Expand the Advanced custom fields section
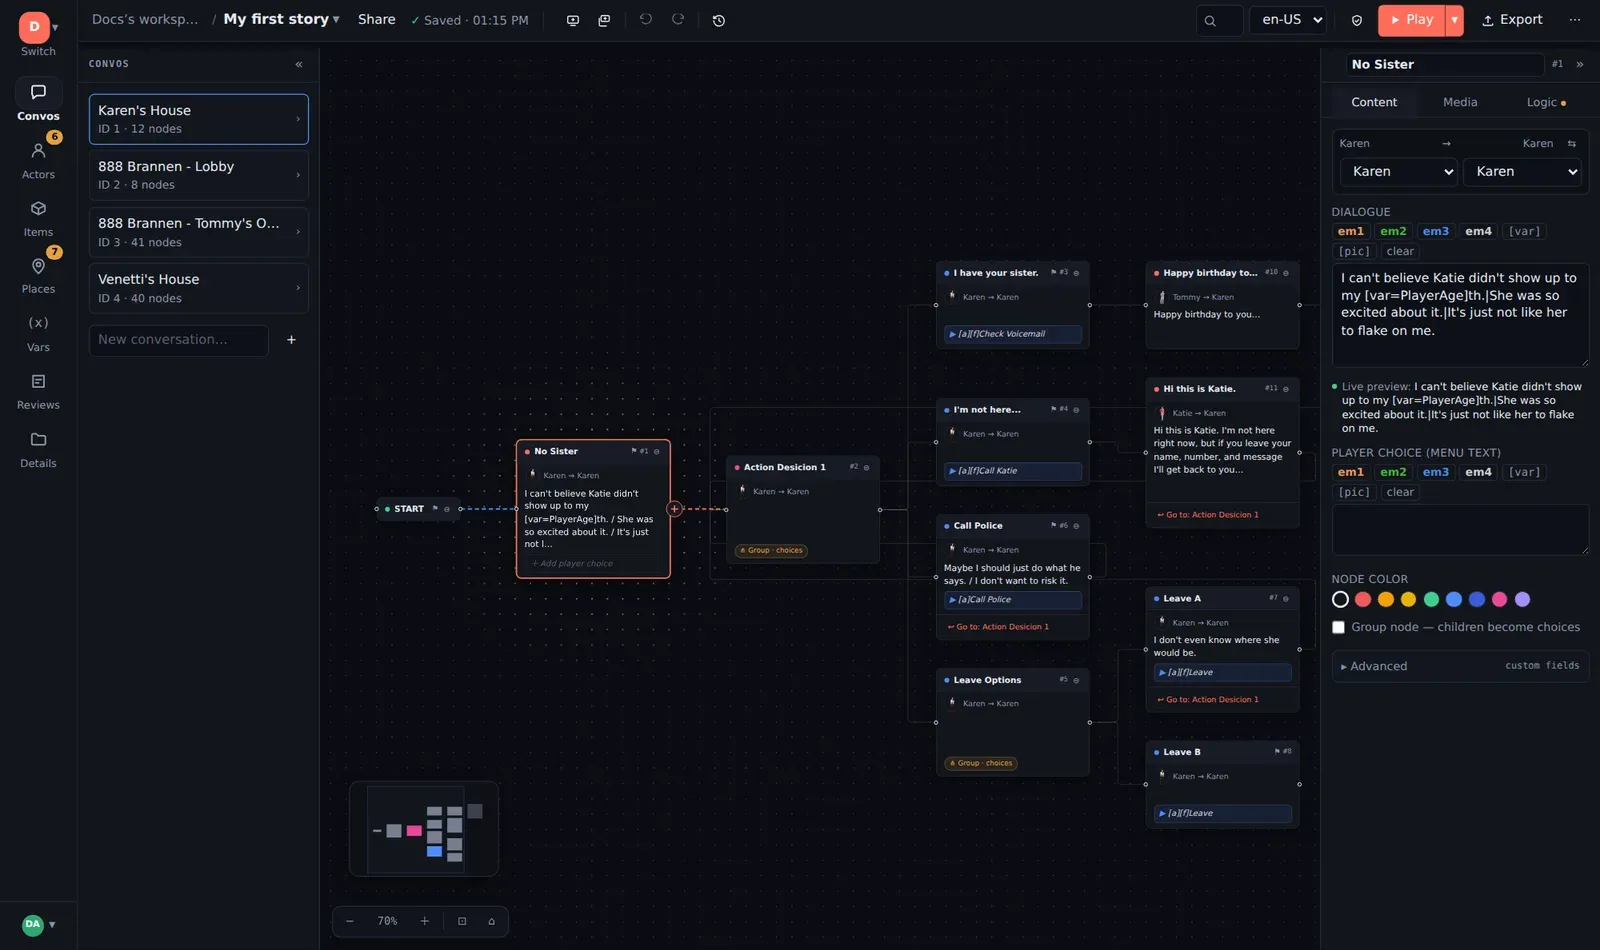The height and width of the screenshot is (950, 1600). click(x=1460, y=666)
